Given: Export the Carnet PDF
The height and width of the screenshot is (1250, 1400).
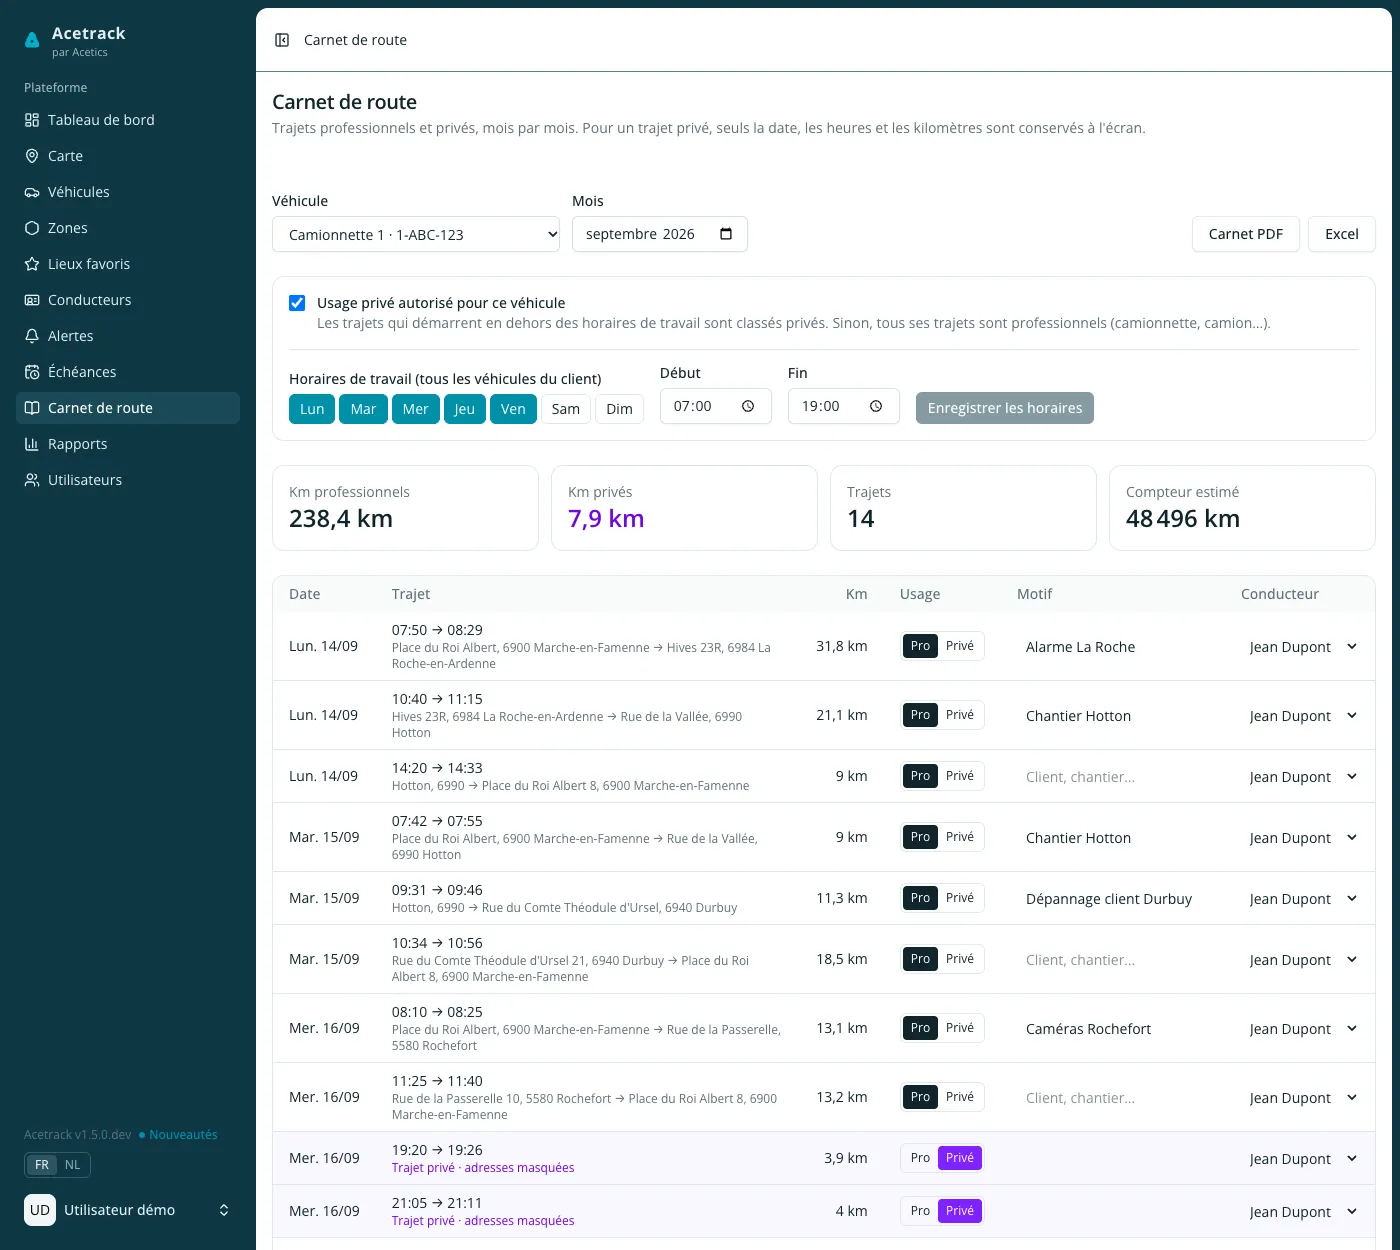Looking at the screenshot, I should coord(1246,234).
